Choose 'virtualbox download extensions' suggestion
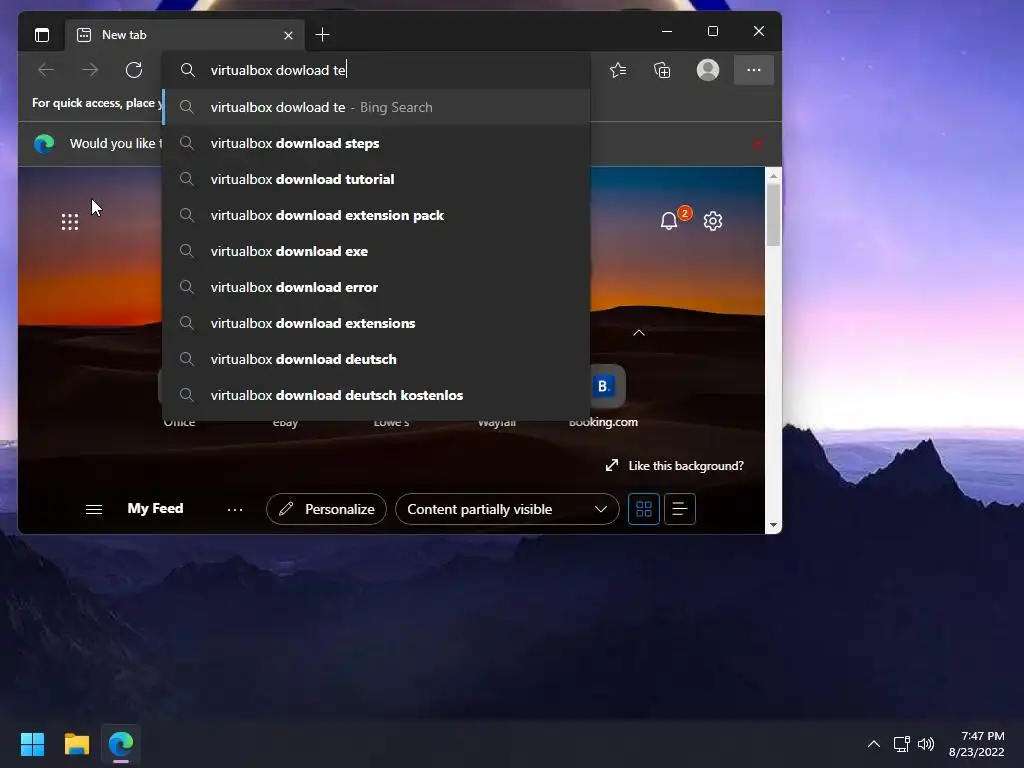This screenshot has height=768, width=1024. (376, 323)
